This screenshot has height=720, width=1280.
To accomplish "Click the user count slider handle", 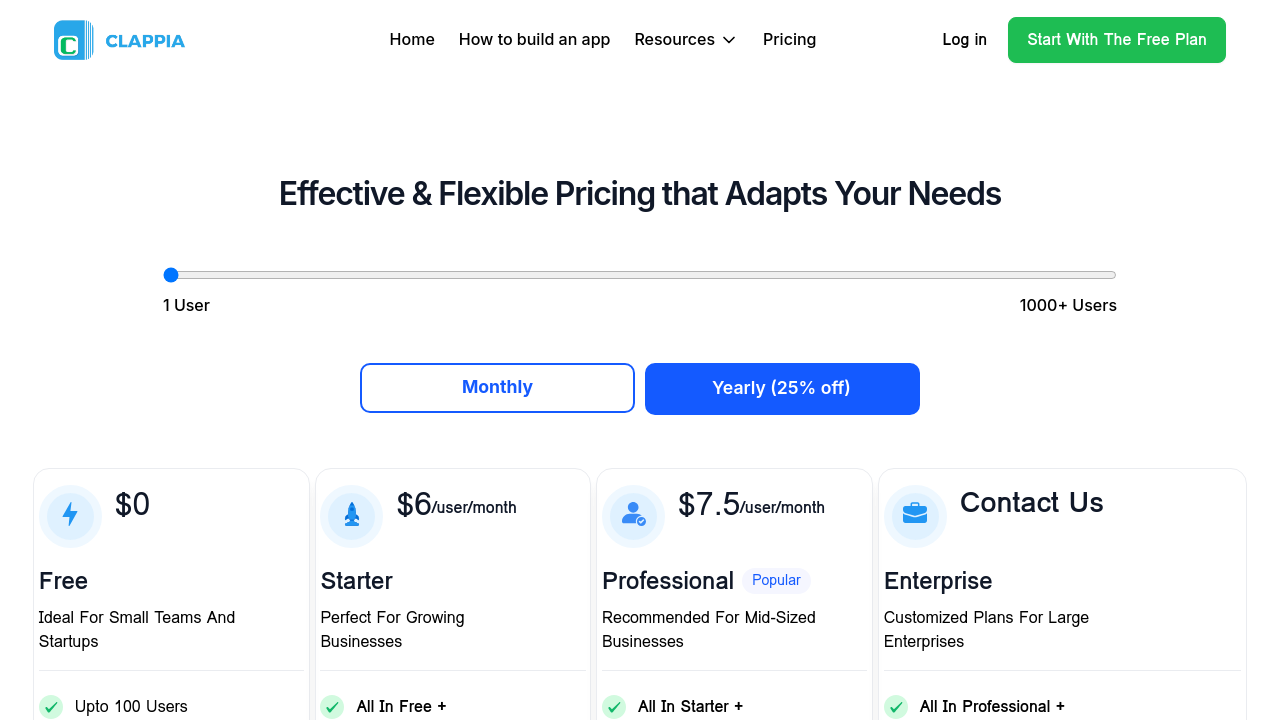I will click(171, 275).
